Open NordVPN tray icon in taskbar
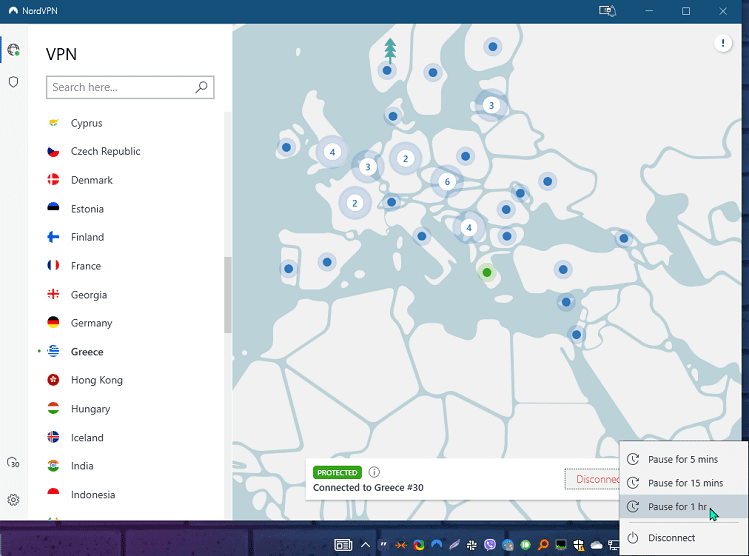Viewport: 749px width, 556px height. coord(436,545)
